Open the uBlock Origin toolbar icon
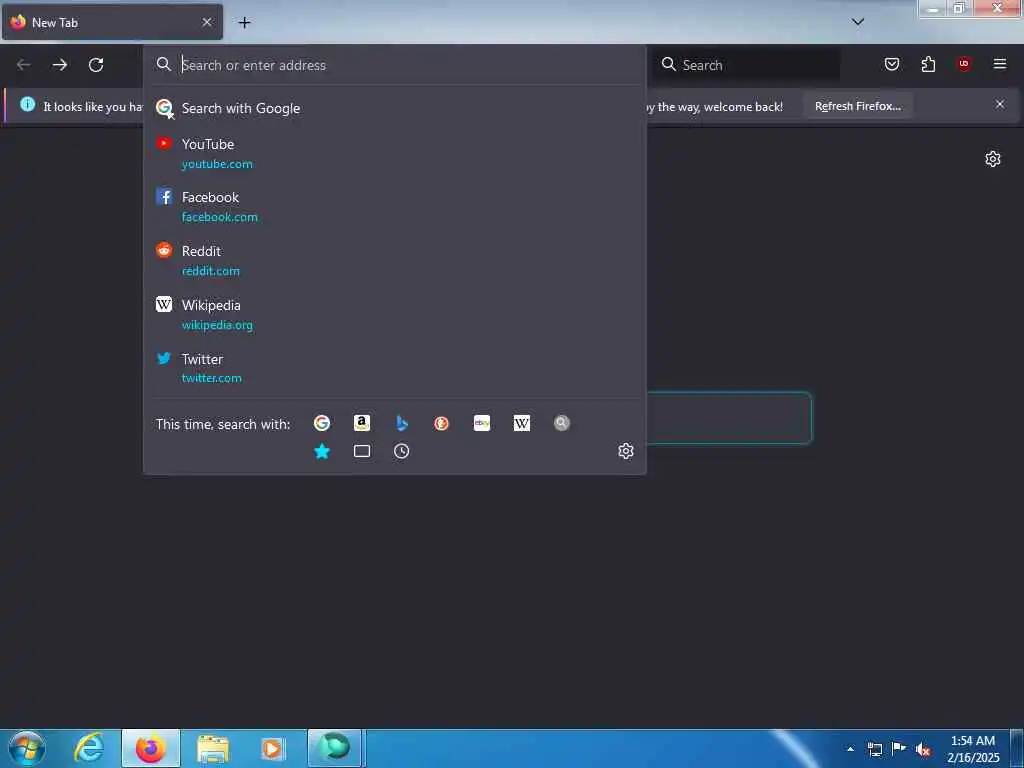 (964, 64)
